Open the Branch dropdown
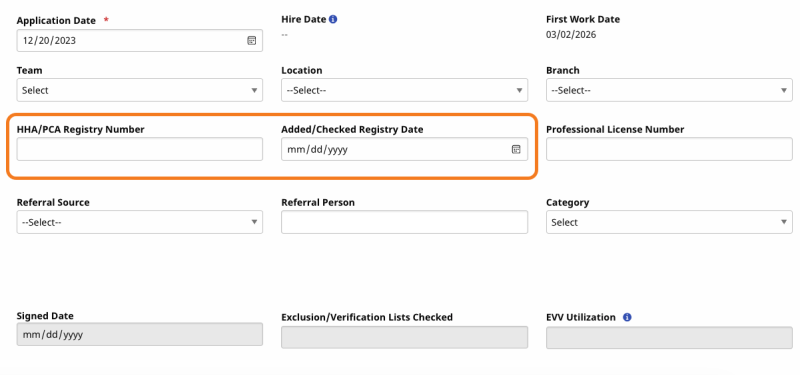 669,90
